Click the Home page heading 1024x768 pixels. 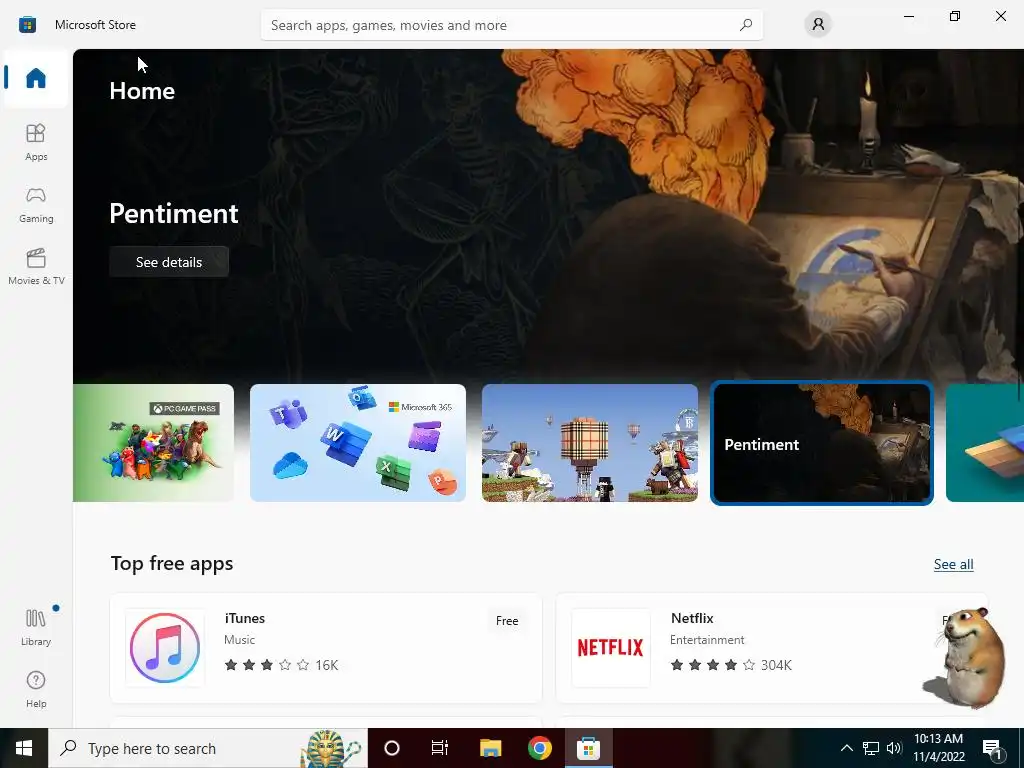click(142, 91)
